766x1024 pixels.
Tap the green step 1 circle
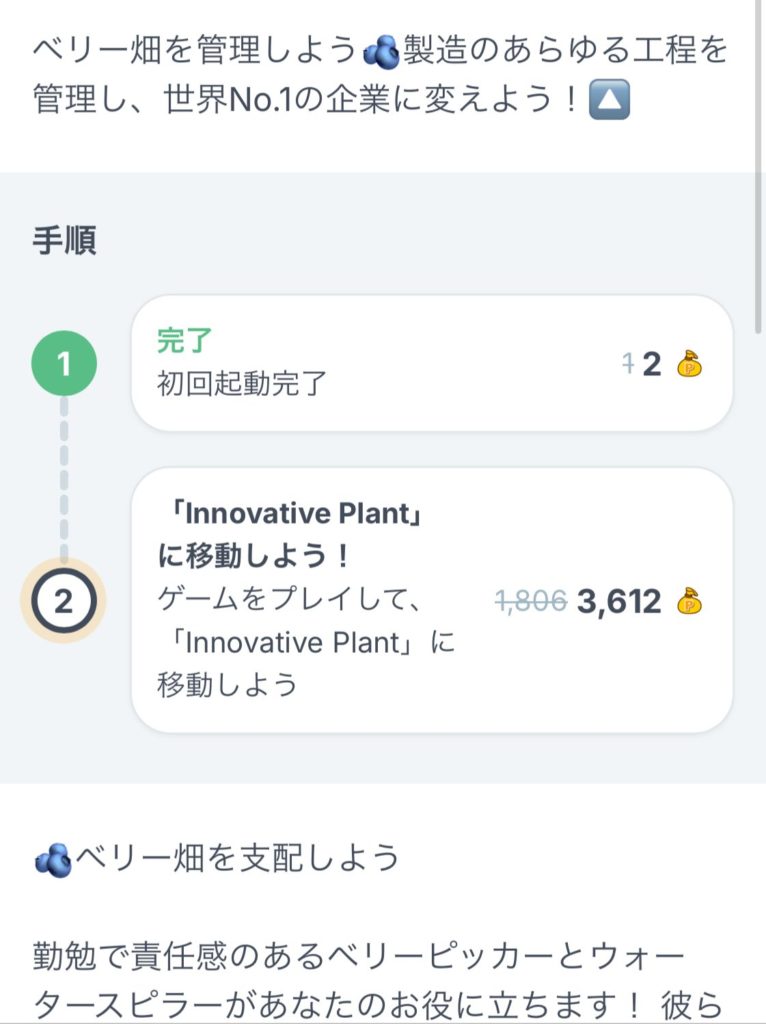coord(64,364)
